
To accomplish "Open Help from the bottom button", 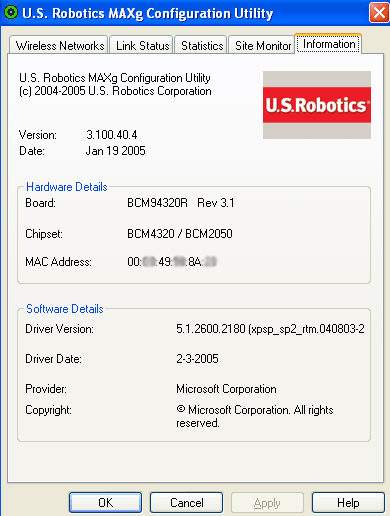I will pyautogui.click(x=348, y=502).
